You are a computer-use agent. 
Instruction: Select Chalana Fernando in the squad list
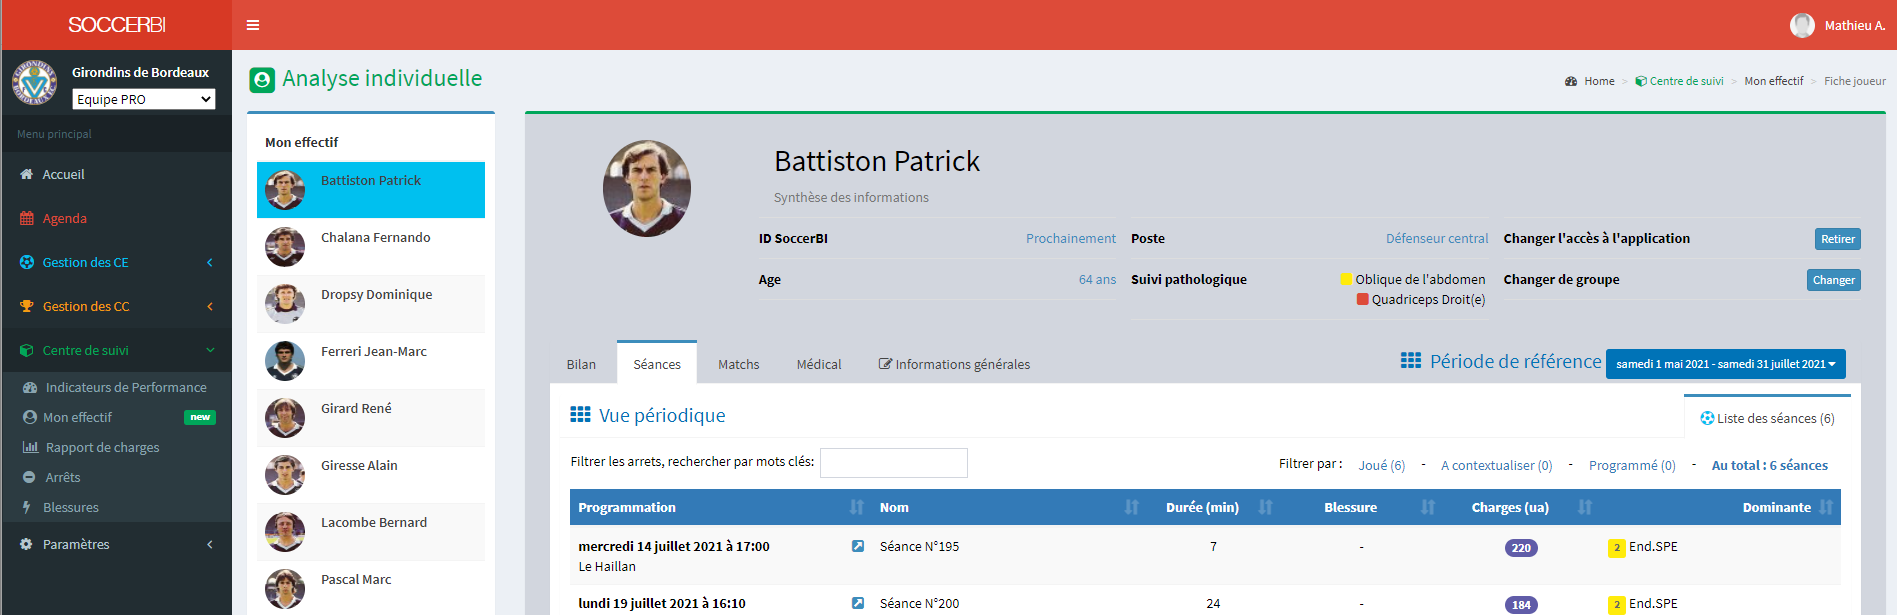(371, 247)
